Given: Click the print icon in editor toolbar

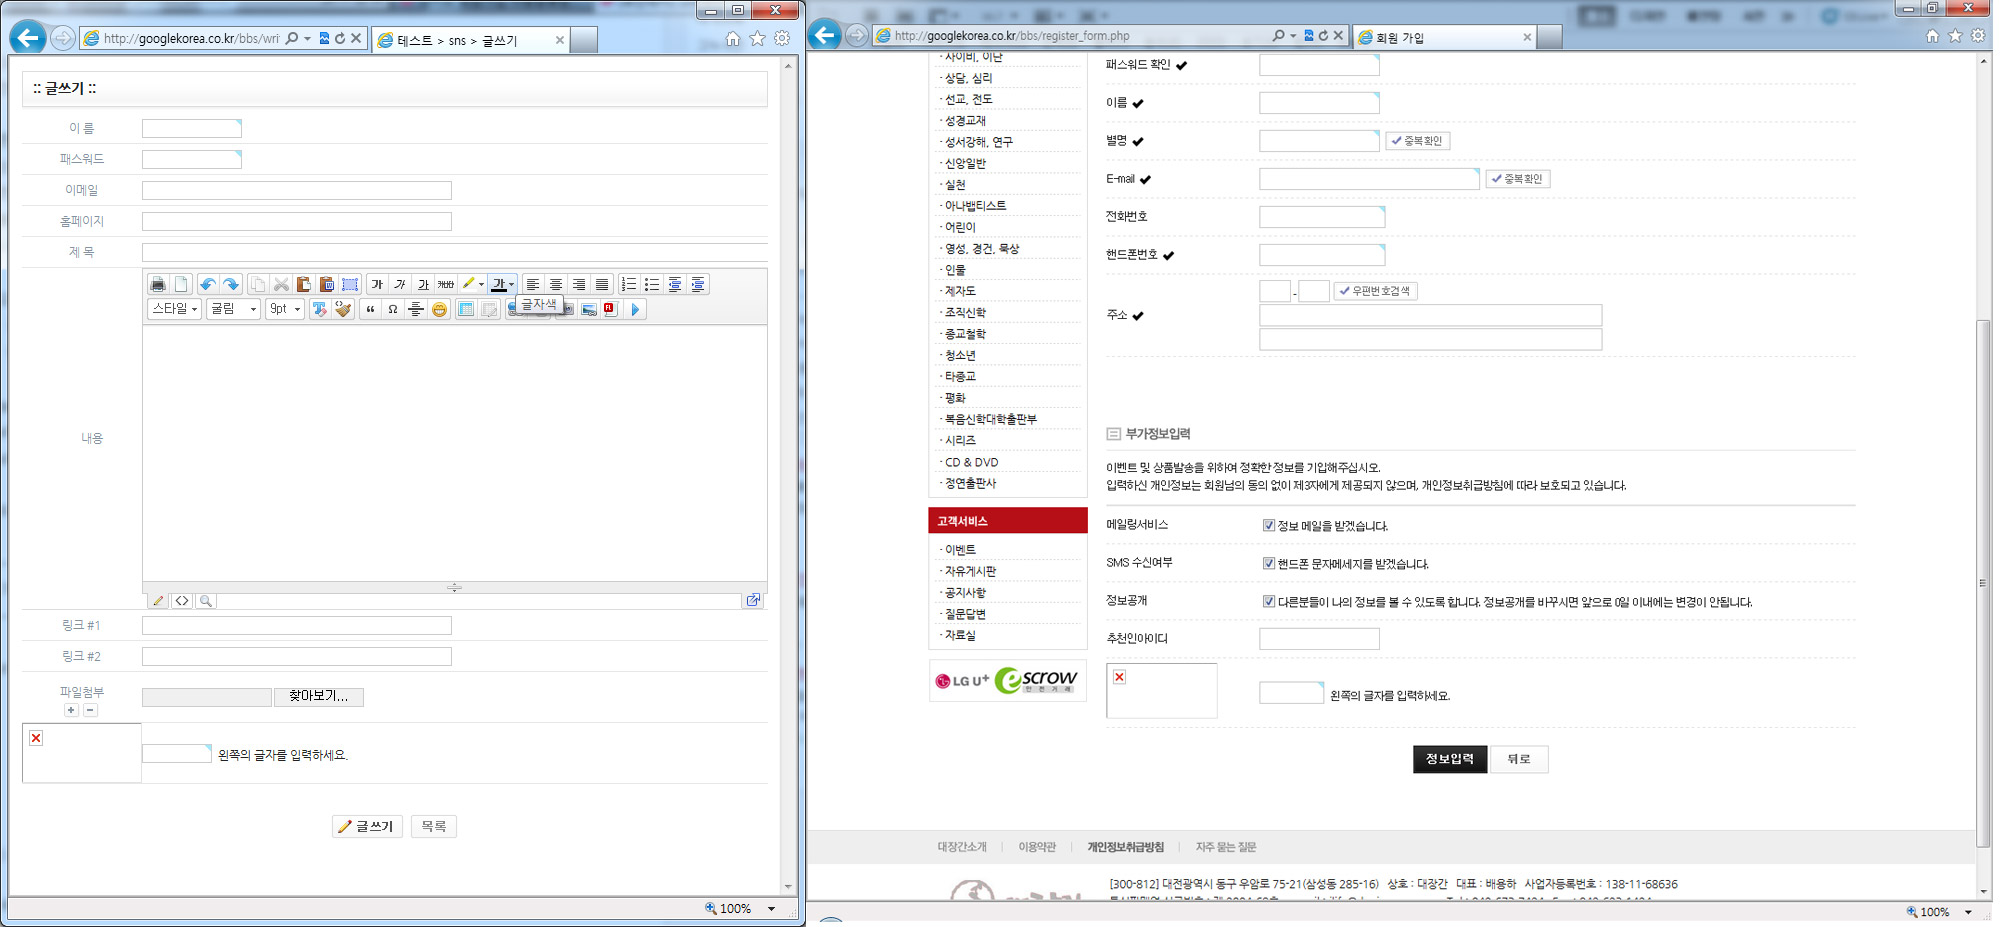Looking at the screenshot, I should [x=158, y=285].
